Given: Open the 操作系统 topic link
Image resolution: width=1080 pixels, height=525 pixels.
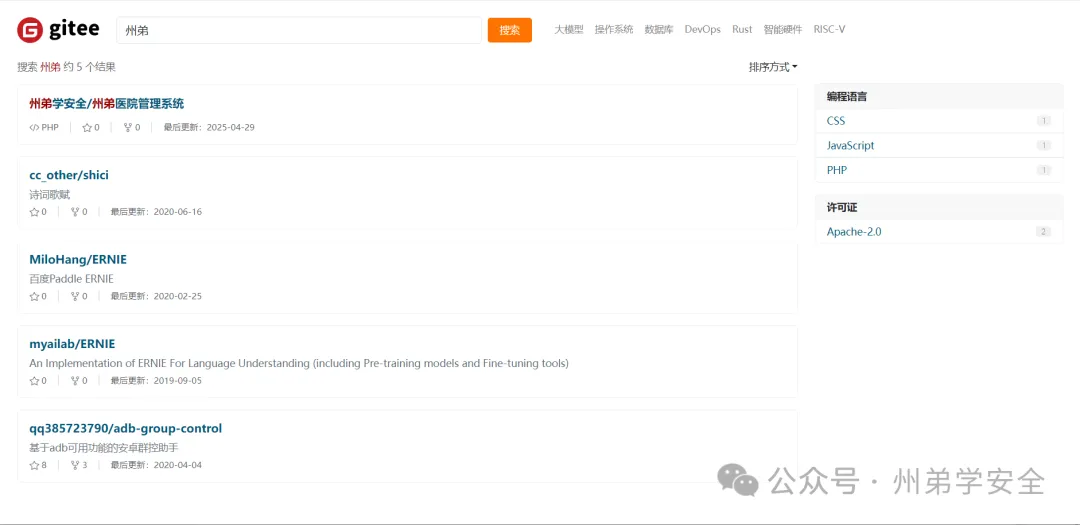Looking at the screenshot, I should (x=614, y=30).
